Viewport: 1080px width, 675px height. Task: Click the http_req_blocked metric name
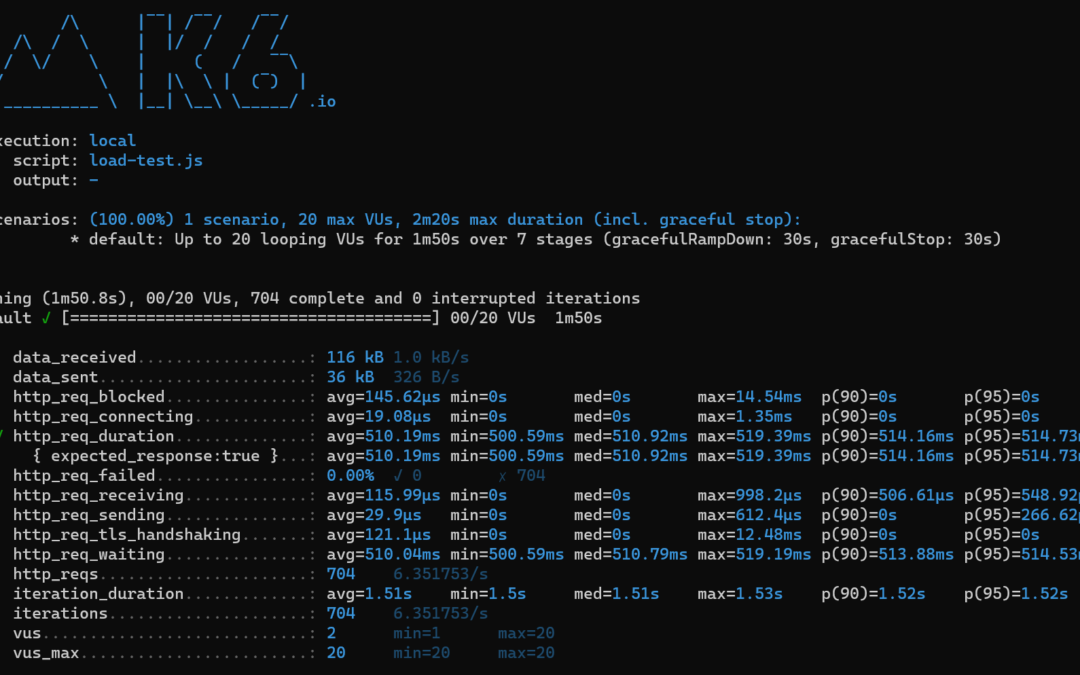pyautogui.click(x=89, y=397)
